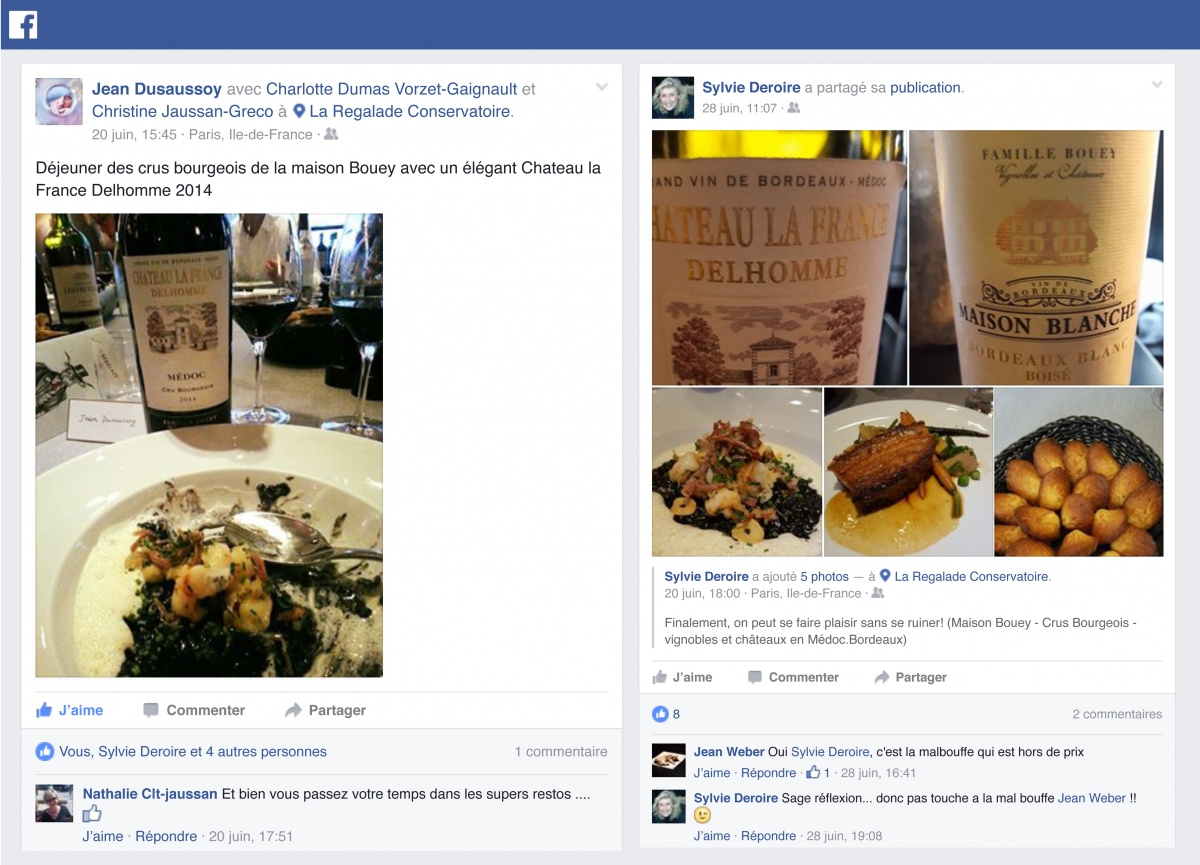This screenshot has width=1200, height=865.
Task: Open Charlotte Dumas Vorzet-Gaignault's profile link
Action: point(391,89)
